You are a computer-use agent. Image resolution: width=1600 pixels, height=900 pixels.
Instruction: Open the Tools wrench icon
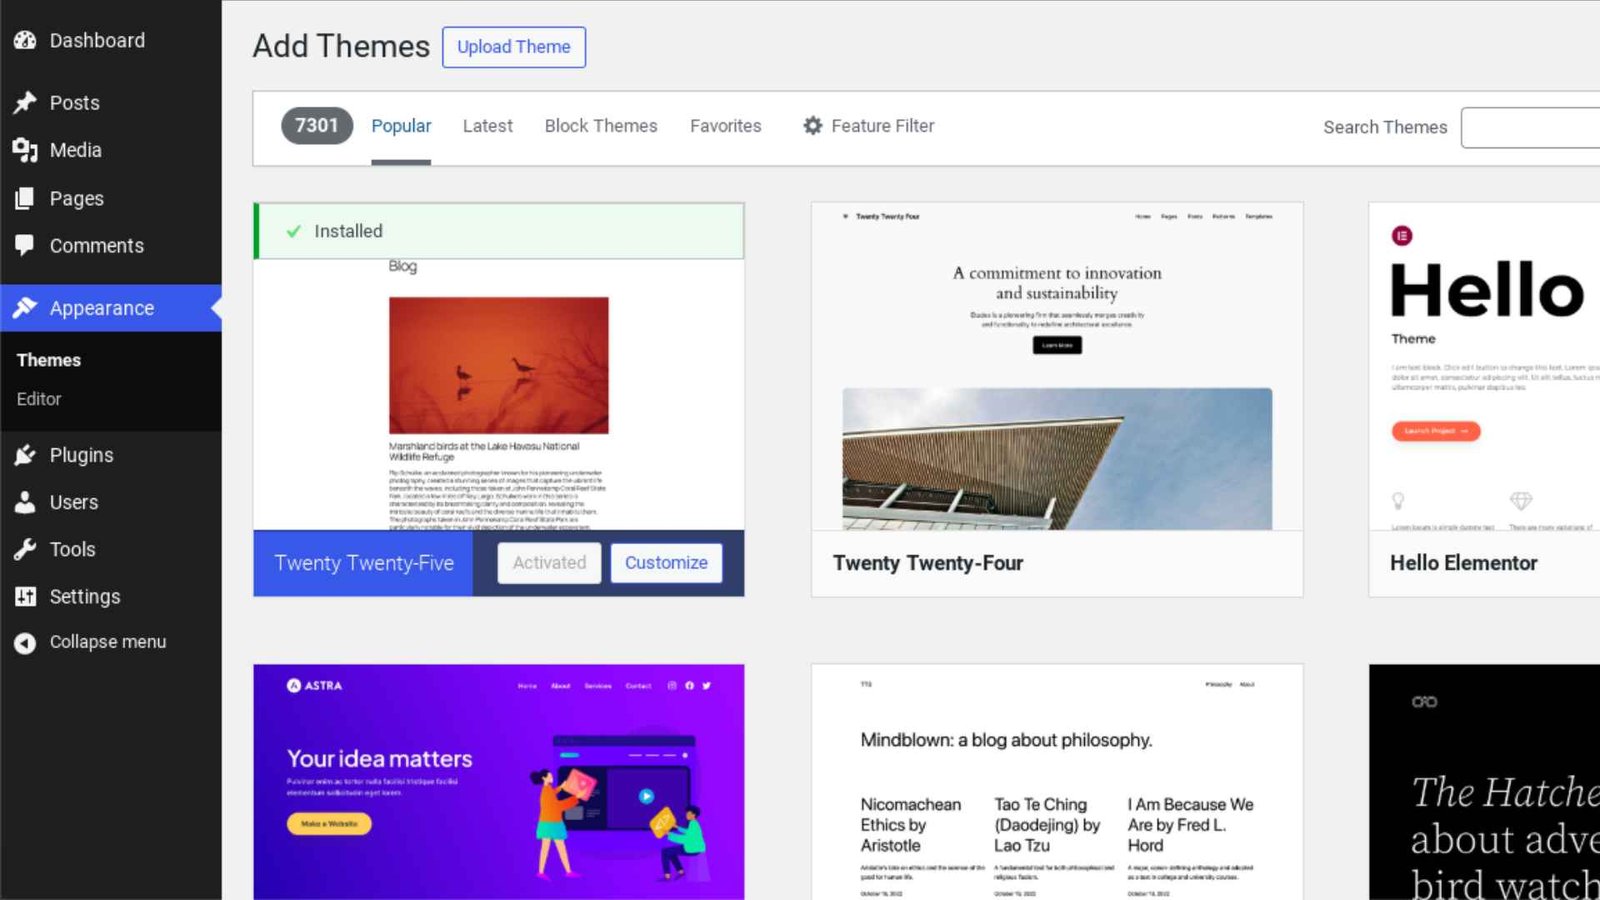25,549
